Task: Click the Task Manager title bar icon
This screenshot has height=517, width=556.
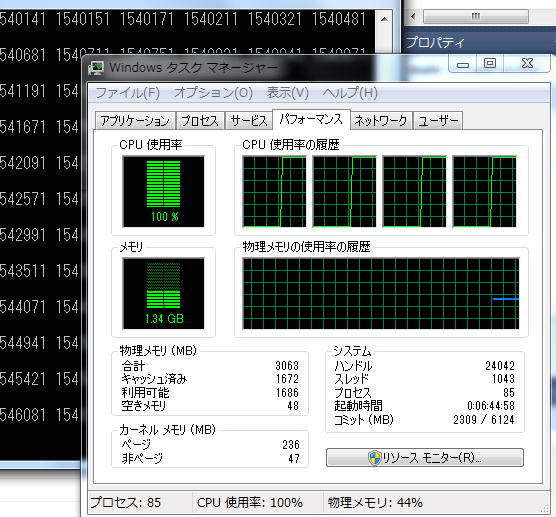Action: (96, 67)
